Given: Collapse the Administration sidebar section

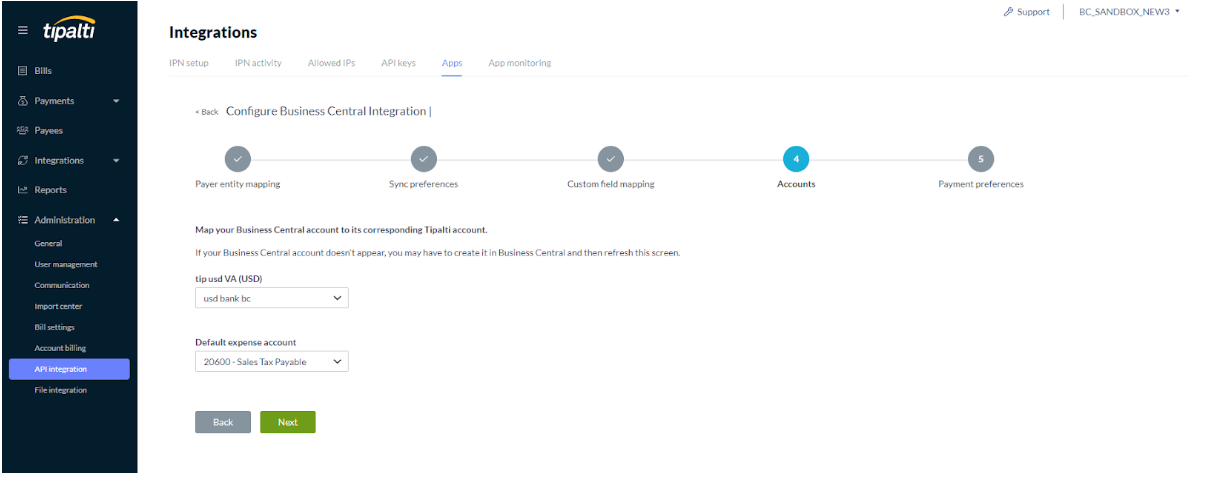Looking at the screenshot, I should [116, 220].
